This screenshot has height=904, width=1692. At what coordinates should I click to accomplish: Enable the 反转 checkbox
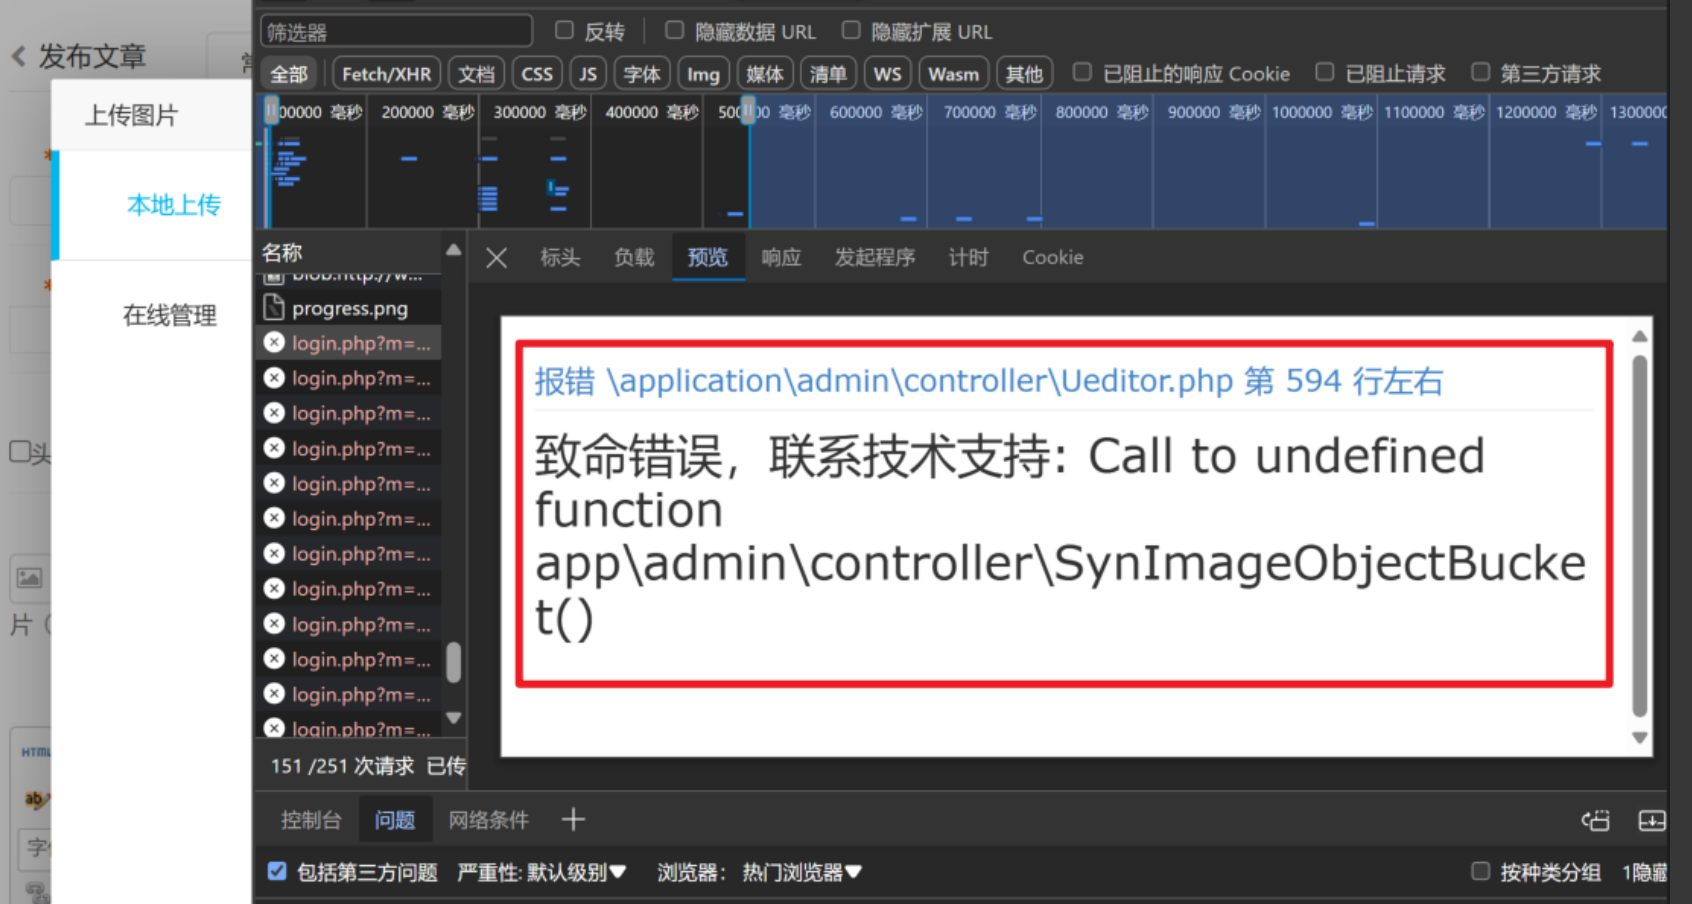click(x=564, y=29)
